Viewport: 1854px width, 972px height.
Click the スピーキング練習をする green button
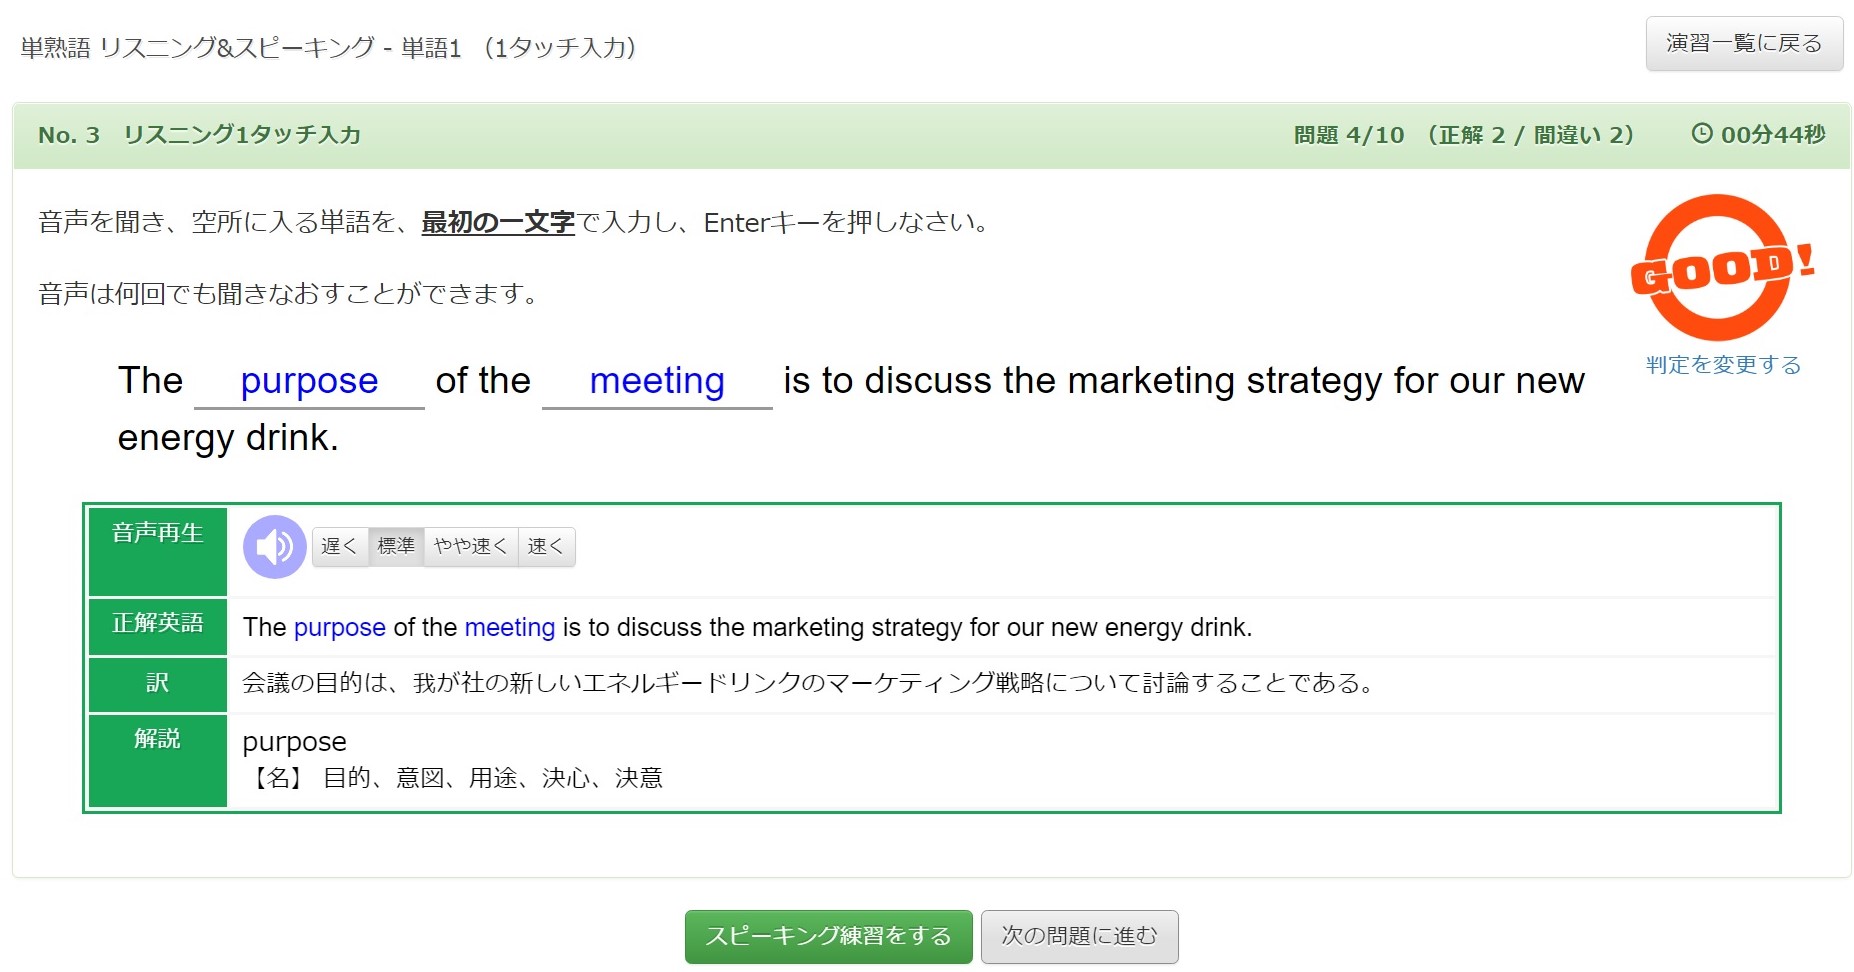[x=828, y=937]
